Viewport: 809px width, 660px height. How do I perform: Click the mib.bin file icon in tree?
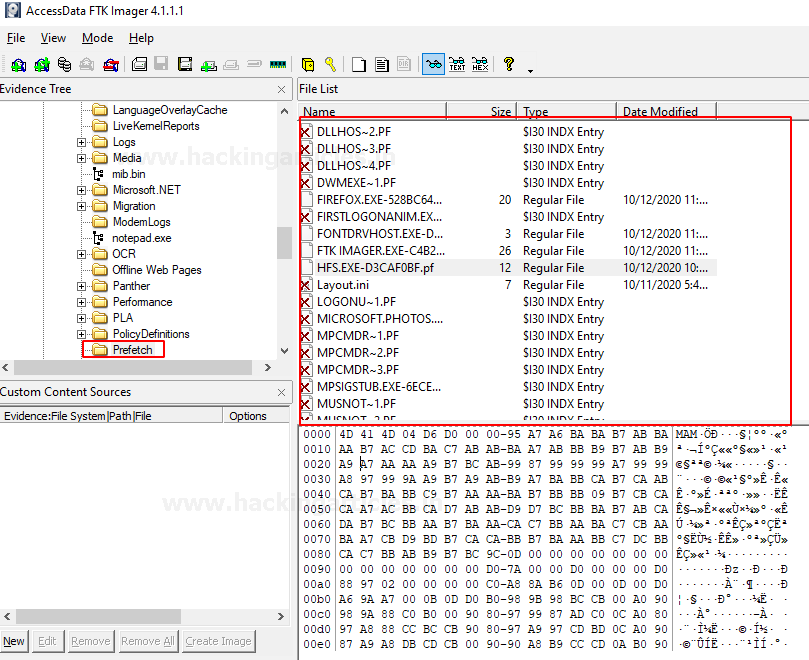tap(98, 174)
